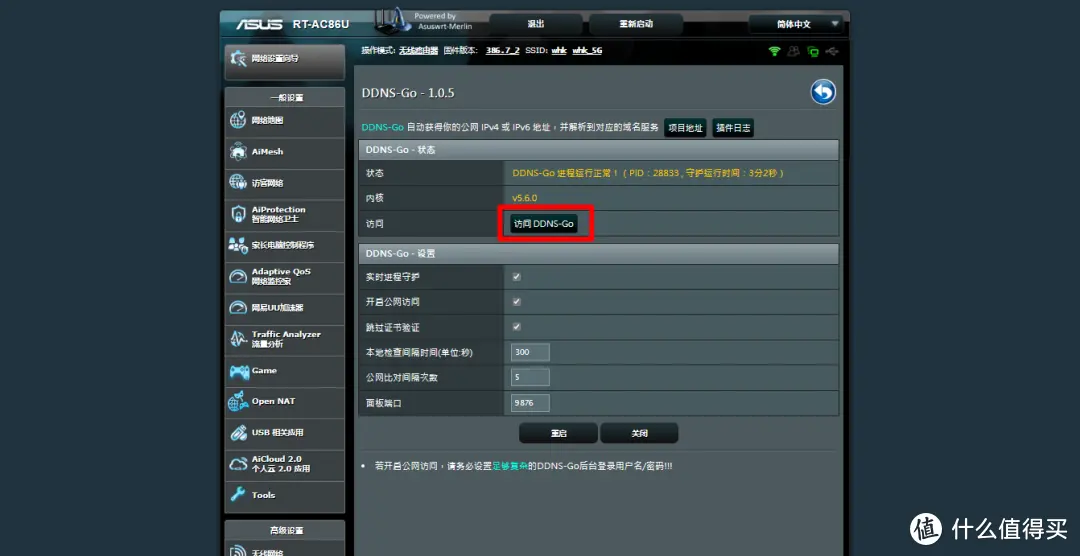The height and width of the screenshot is (556, 1080).
Task: Click the 重新启动 reboot tab
Action: point(636,24)
